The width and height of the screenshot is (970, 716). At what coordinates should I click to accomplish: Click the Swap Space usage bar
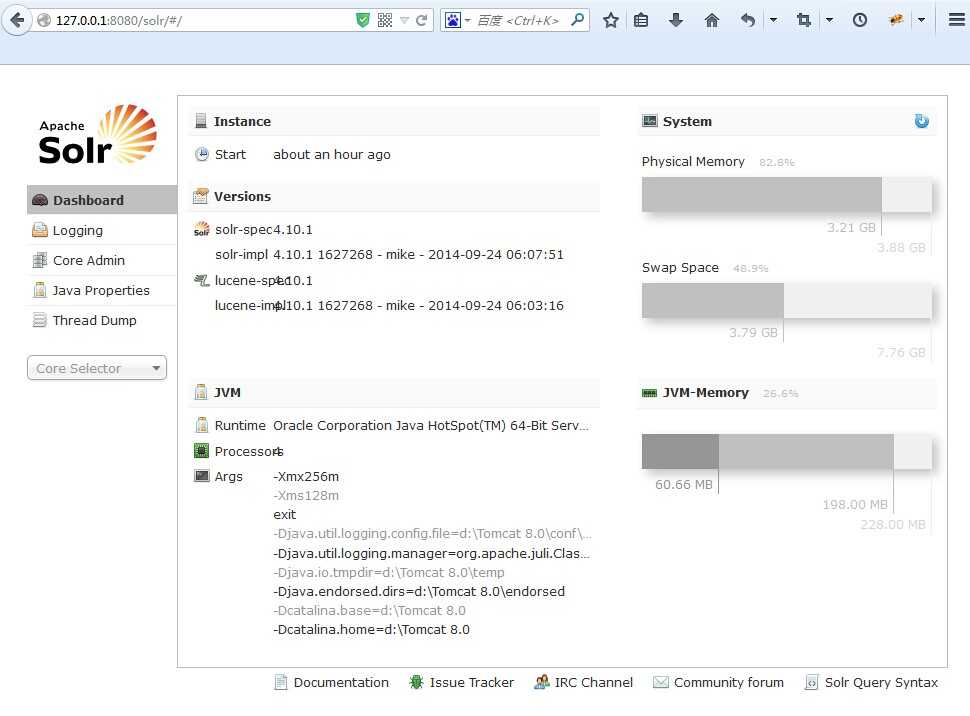pos(787,301)
